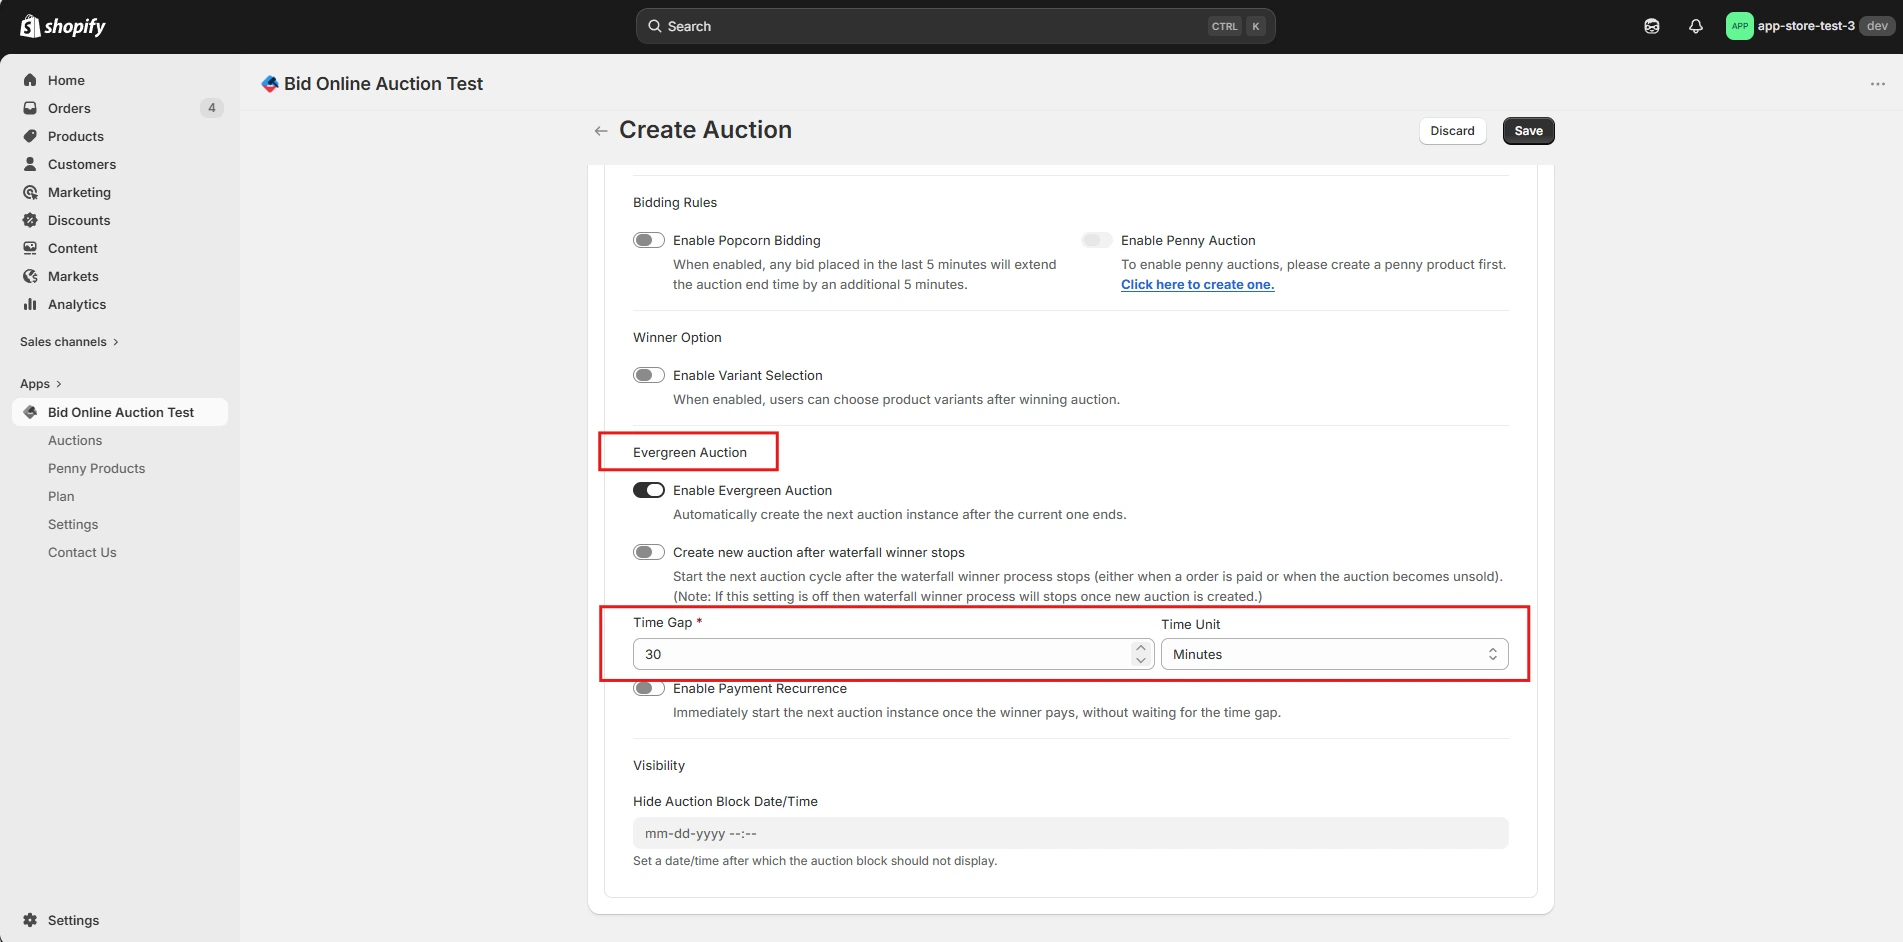Focus the Search bar
The height and width of the screenshot is (942, 1903).
tap(955, 26)
